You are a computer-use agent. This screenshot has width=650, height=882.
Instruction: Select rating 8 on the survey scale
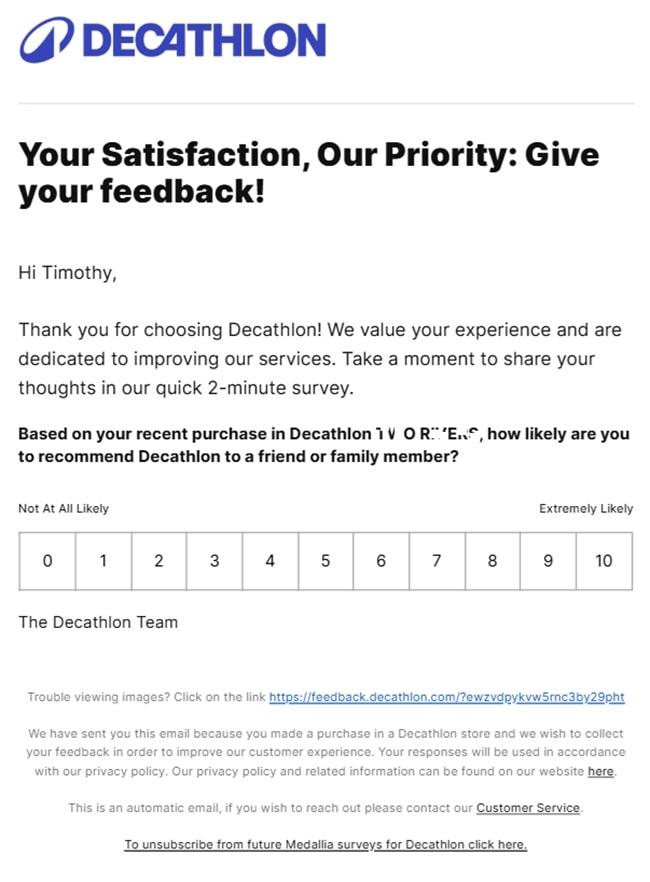[492, 561]
